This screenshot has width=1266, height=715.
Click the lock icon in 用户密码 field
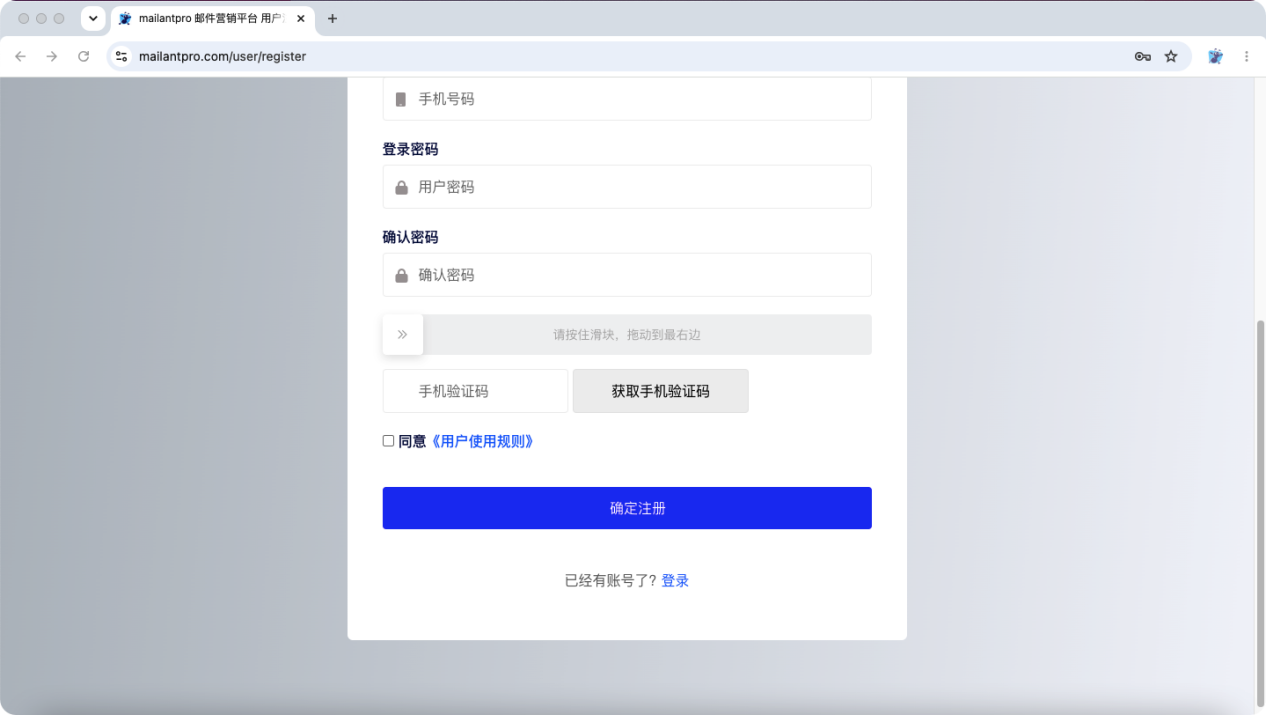(x=401, y=187)
